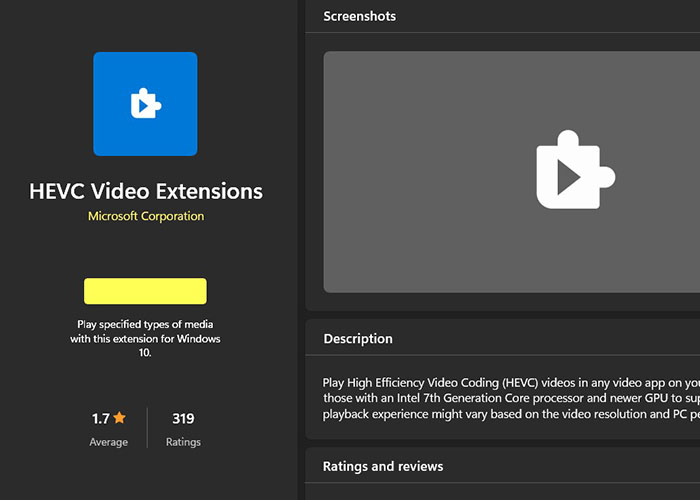This screenshot has width=700, height=500.
Task: Select the Screenshots section header
Action: coord(359,16)
